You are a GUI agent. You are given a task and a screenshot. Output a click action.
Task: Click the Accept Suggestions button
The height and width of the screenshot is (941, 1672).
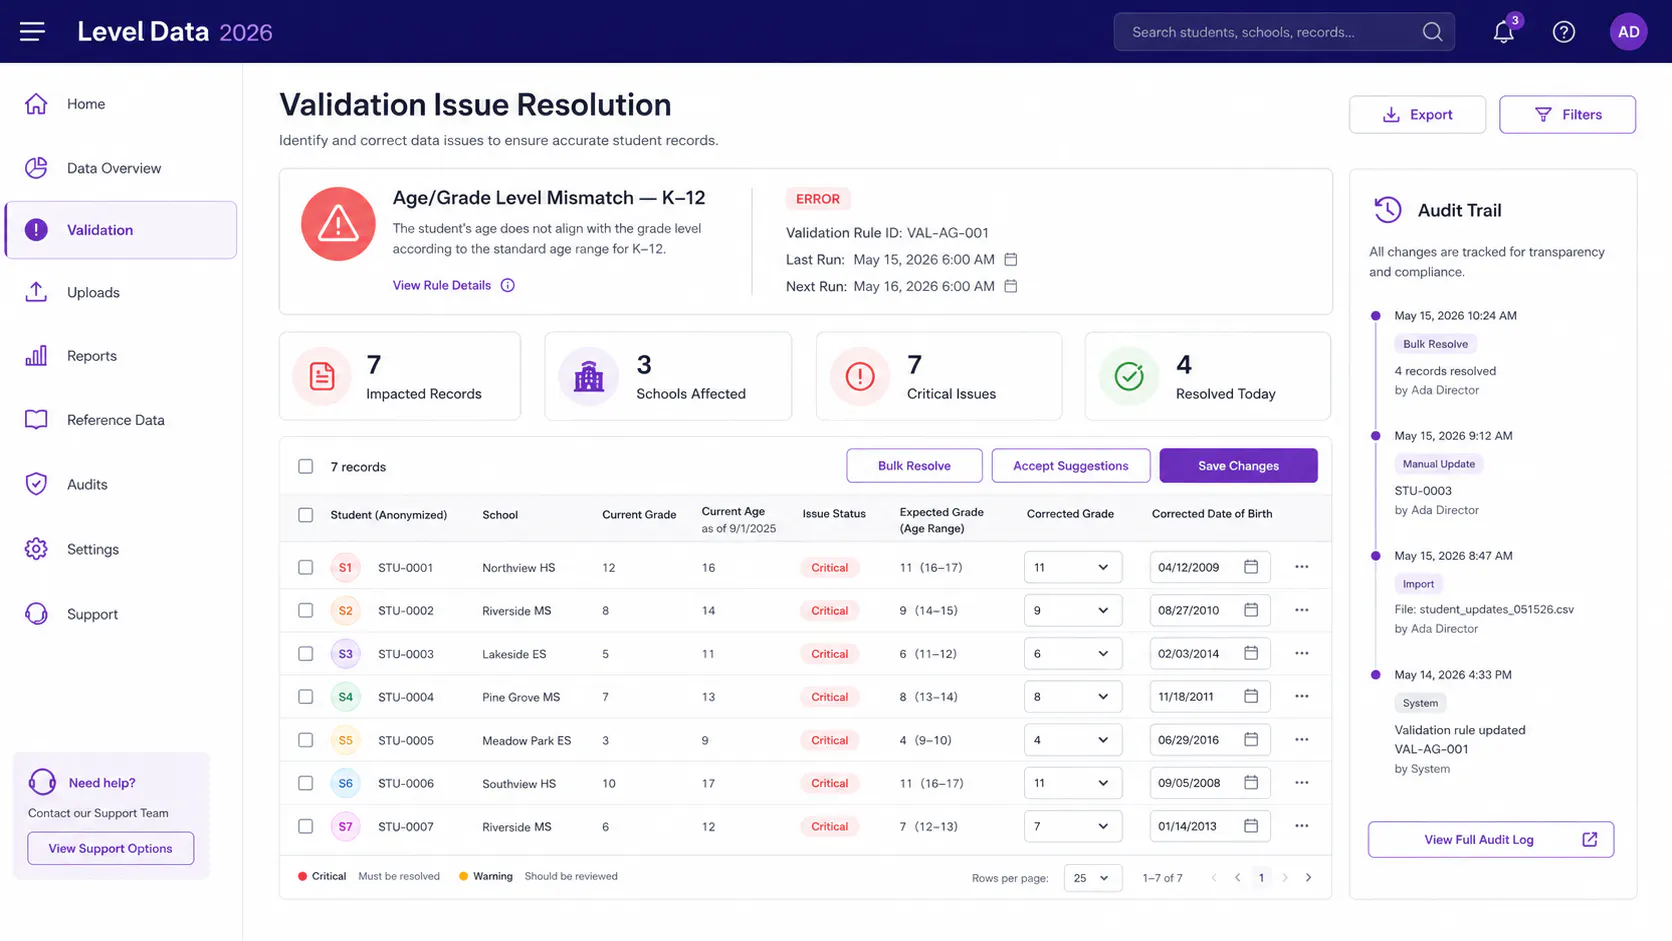click(1071, 466)
